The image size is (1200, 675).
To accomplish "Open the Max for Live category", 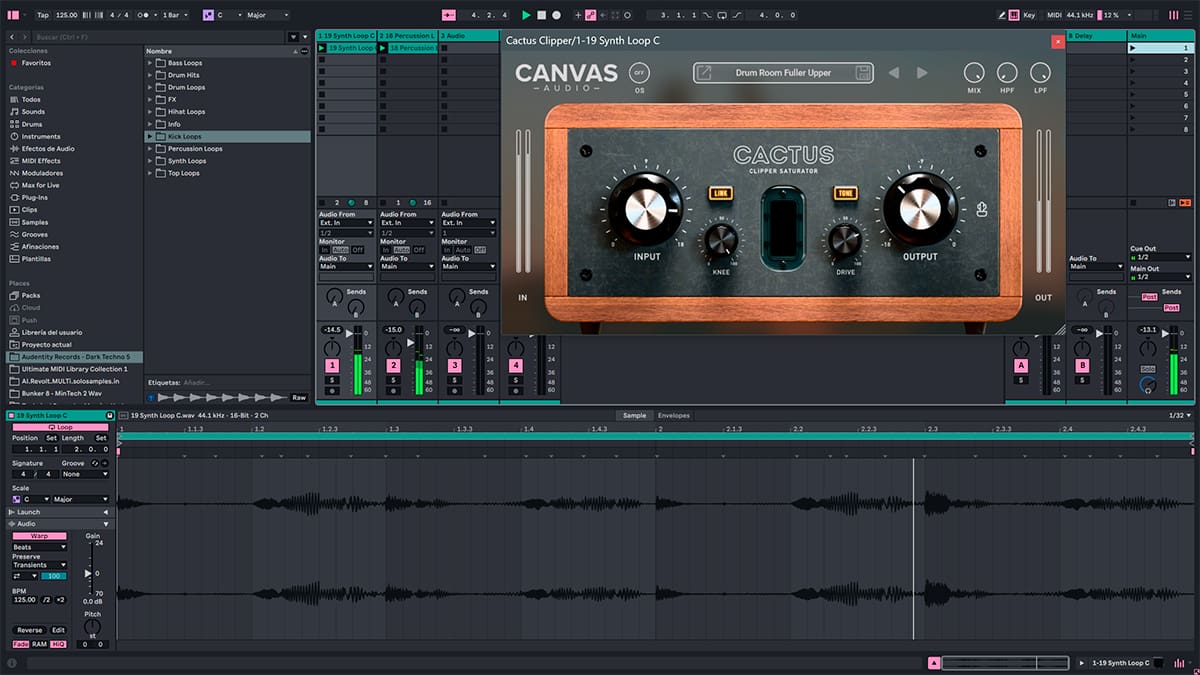I will tap(41, 185).
